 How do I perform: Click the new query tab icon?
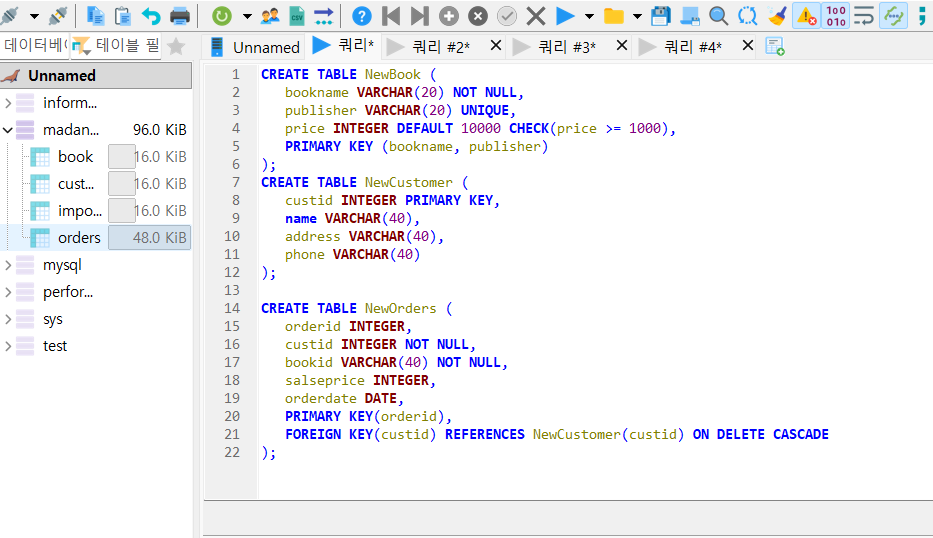(x=775, y=46)
